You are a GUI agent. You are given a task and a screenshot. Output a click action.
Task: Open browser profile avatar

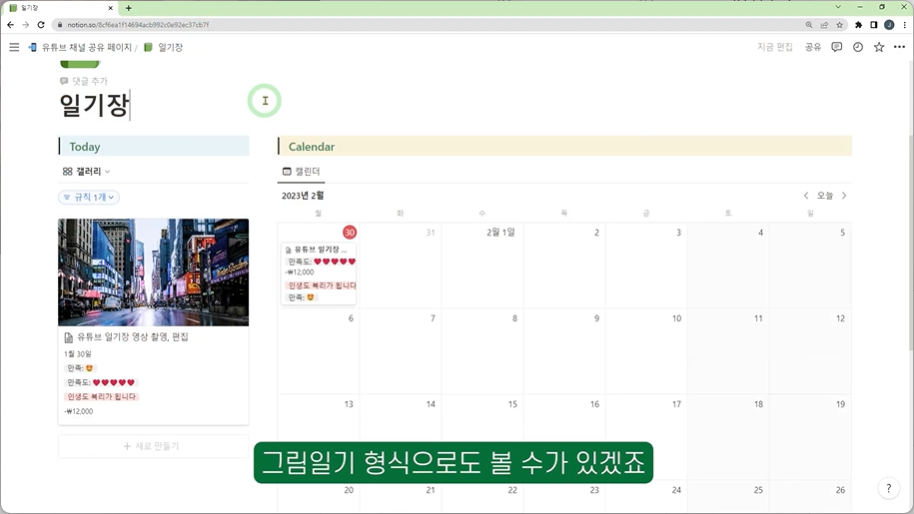point(889,24)
